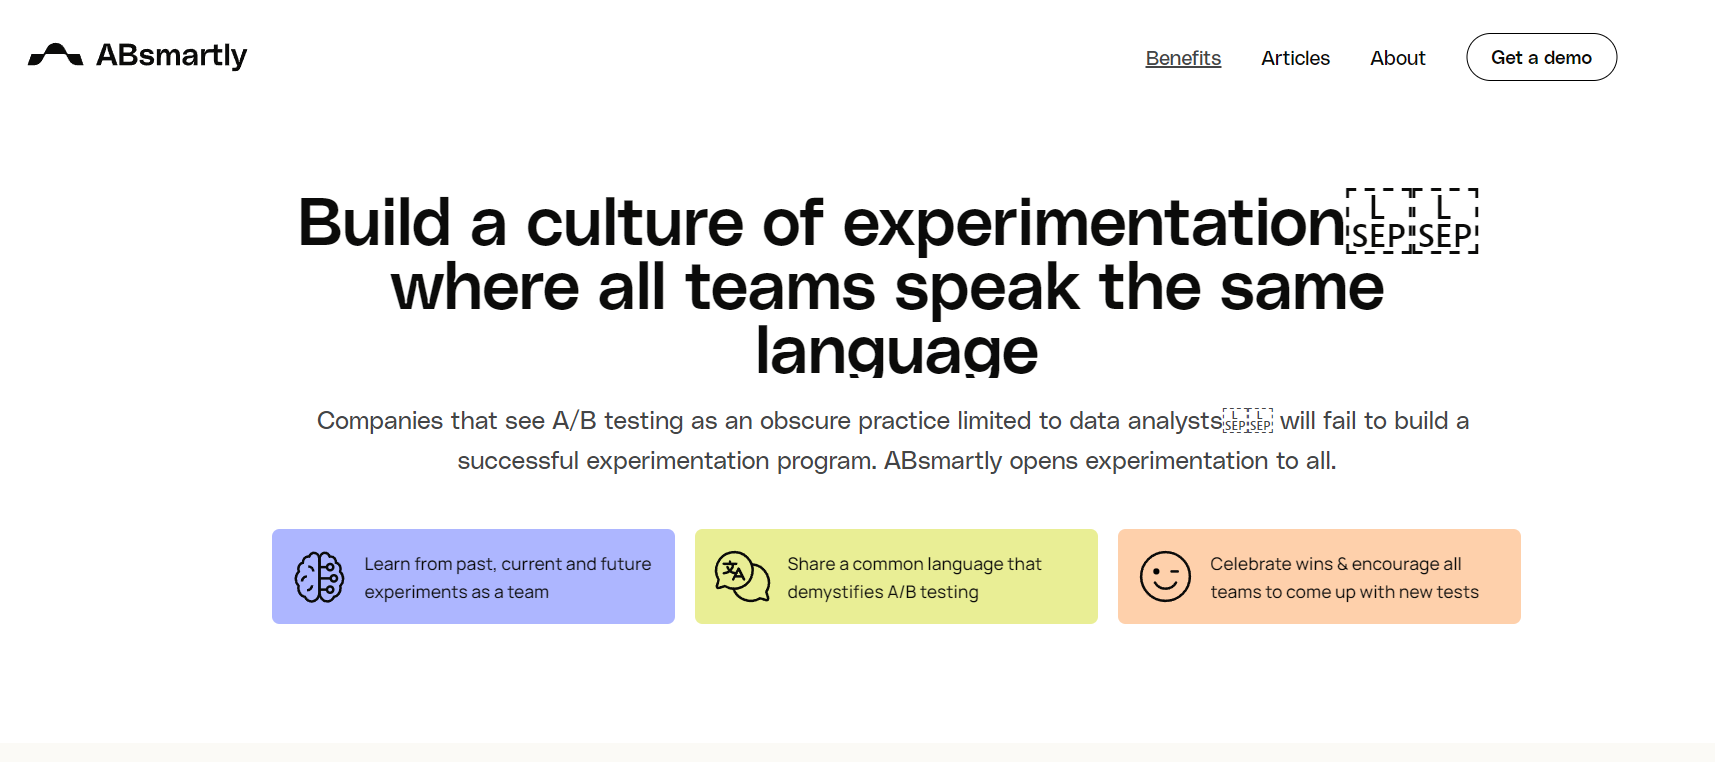The image size is (1715, 762).
Task: Click the ABsmartly logo mark
Action: coord(55,55)
